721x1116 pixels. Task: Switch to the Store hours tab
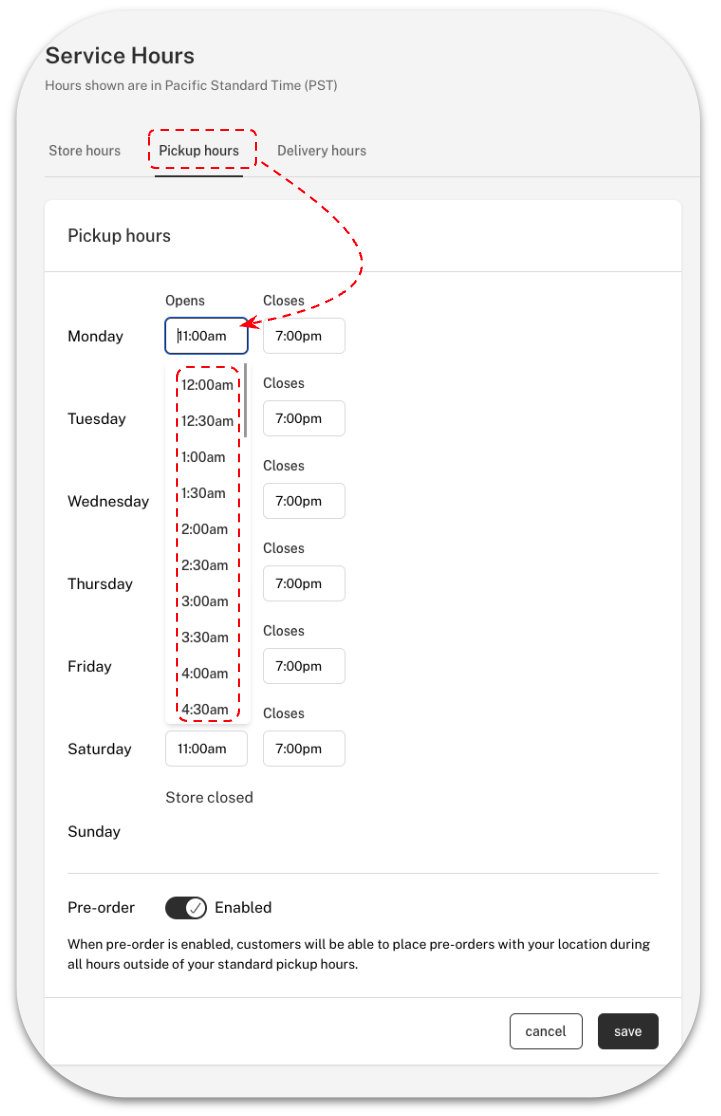[85, 151]
